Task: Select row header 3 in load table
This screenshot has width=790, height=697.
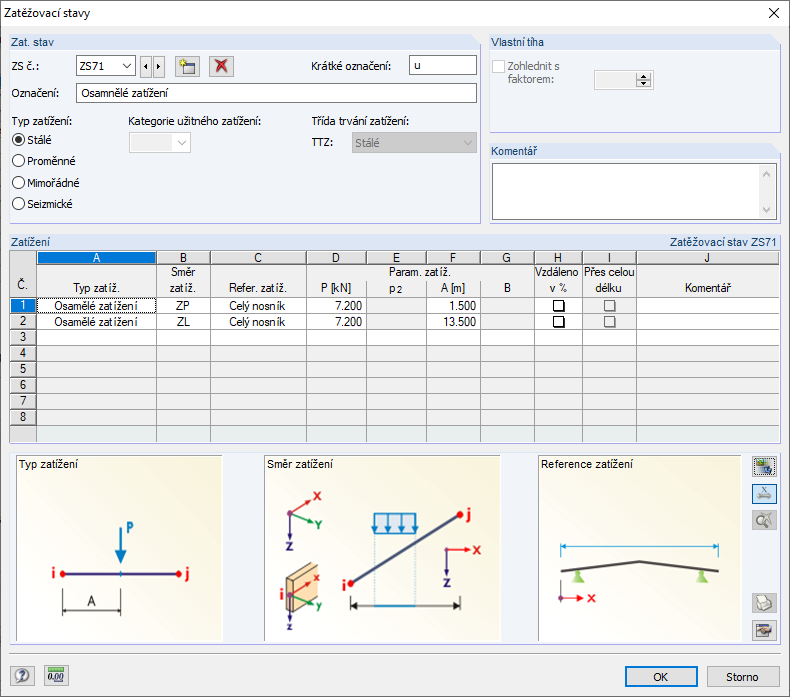Action: [x=23, y=337]
